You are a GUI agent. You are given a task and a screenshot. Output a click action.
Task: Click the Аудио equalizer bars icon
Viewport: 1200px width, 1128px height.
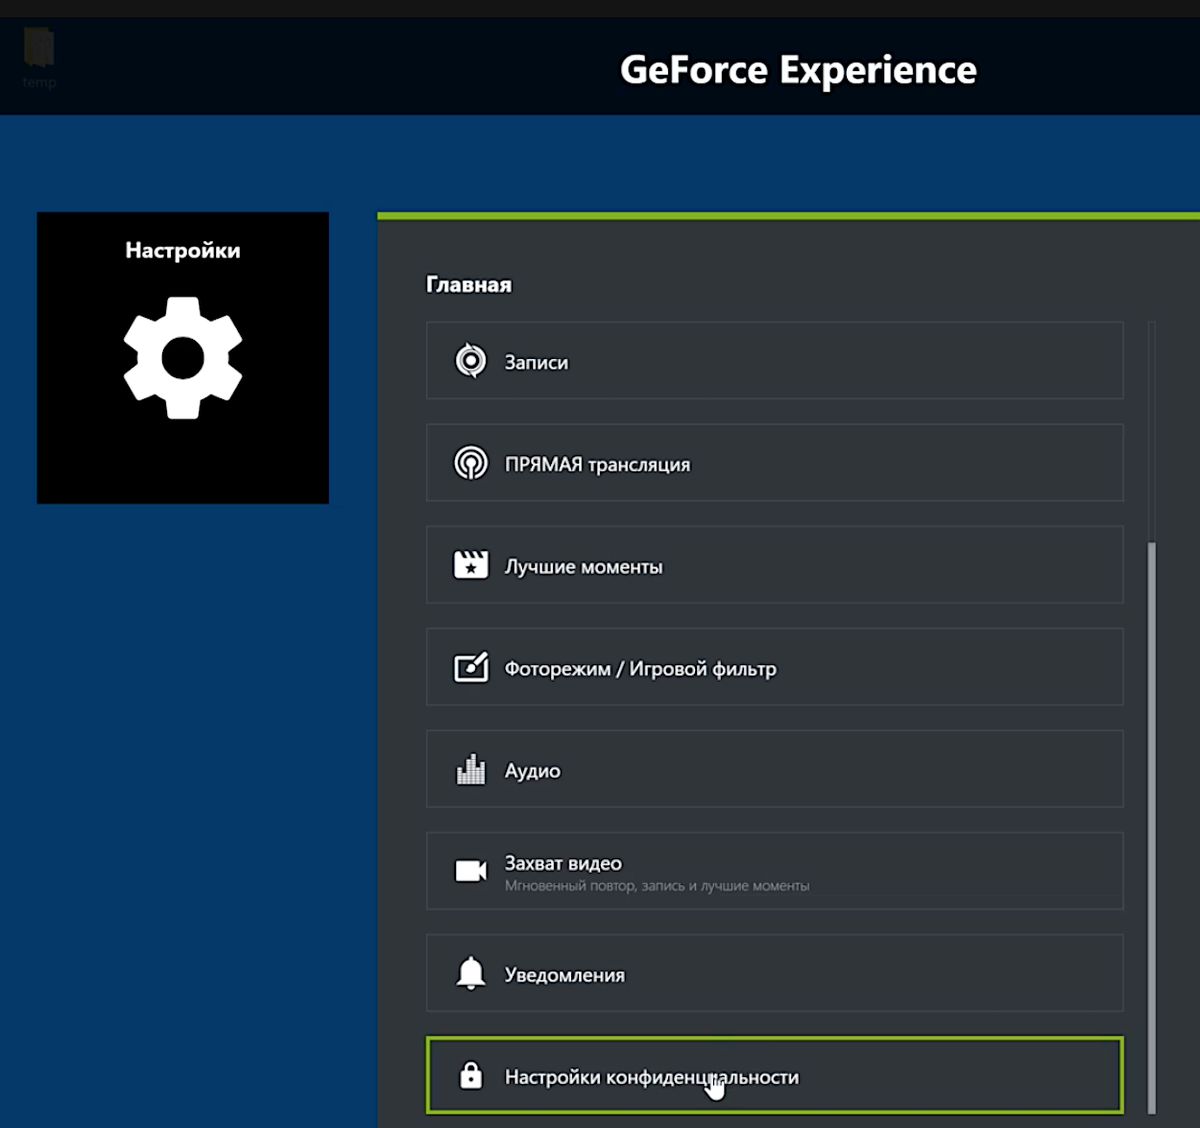471,769
